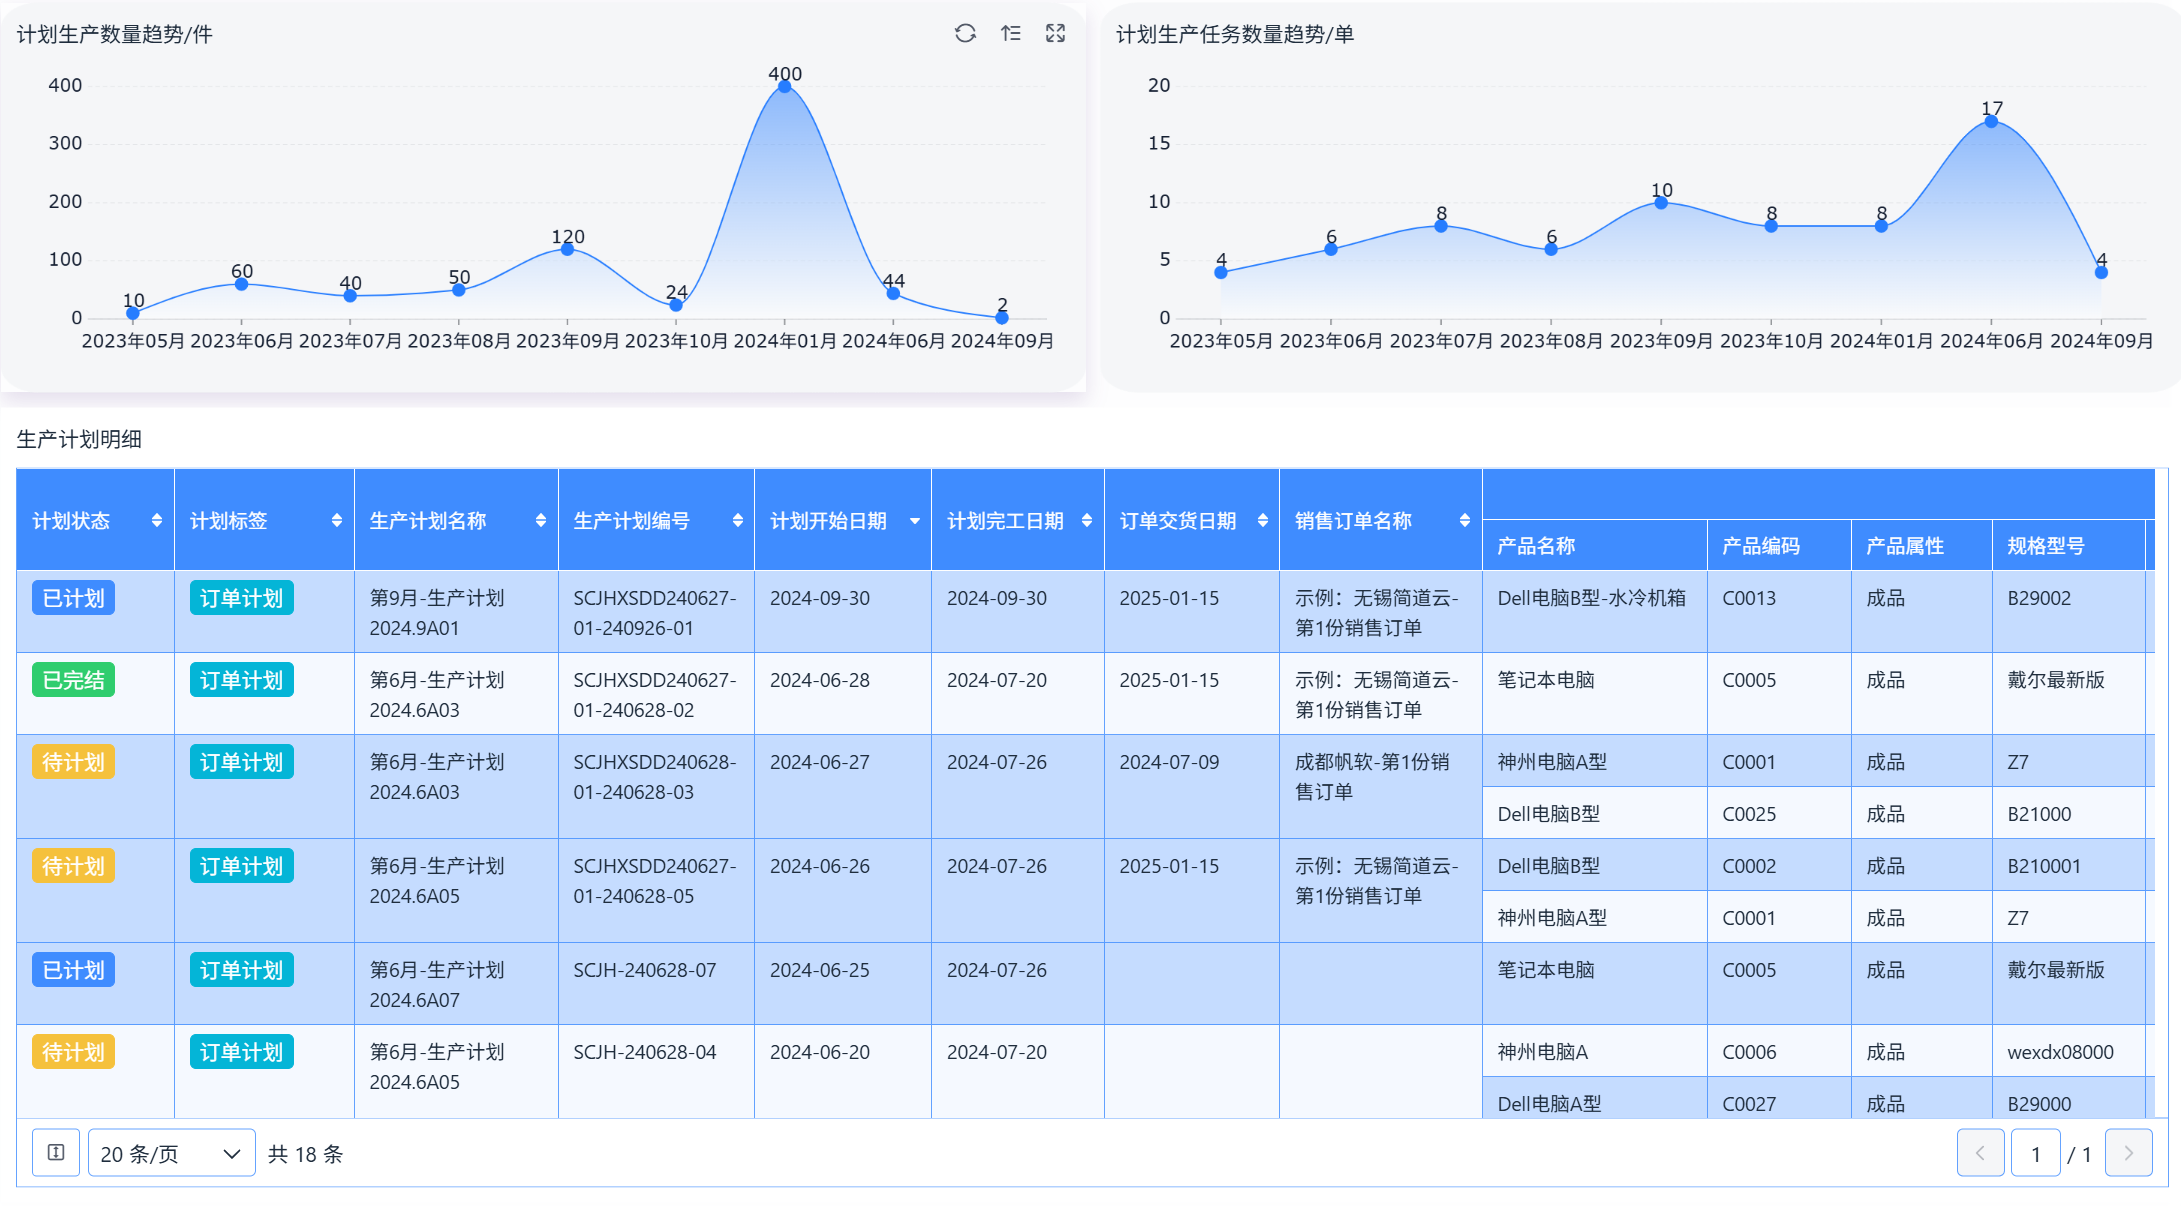Viewport: 2181px width, 1206px height.
Task: Go to previous page with the left arrow
Action: pos(1981,1152)
